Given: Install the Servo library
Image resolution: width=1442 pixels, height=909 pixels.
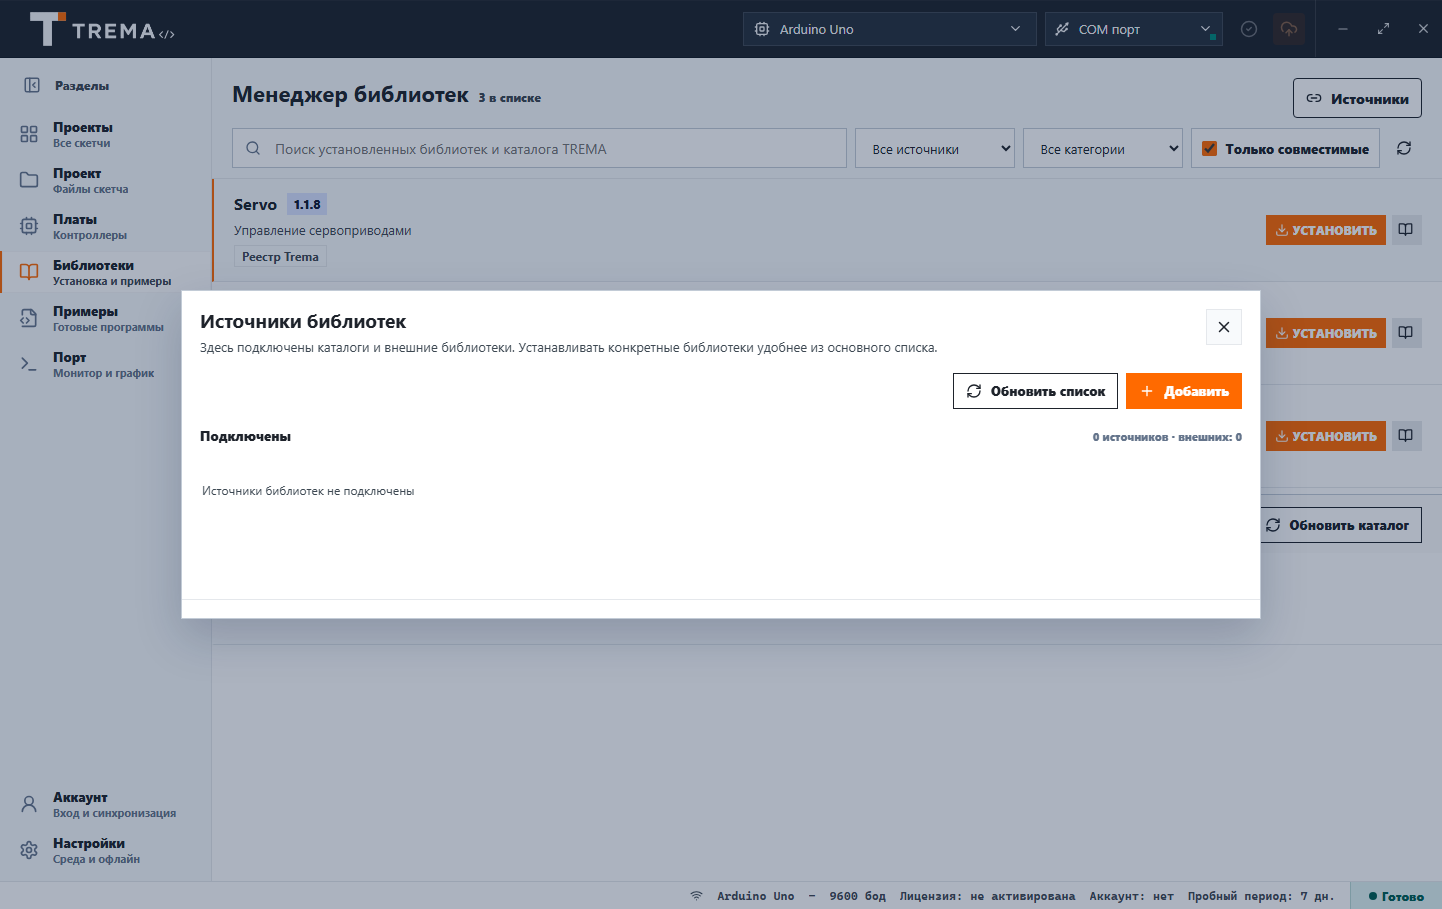Looking at the screenshot, I should (1326, 230).
